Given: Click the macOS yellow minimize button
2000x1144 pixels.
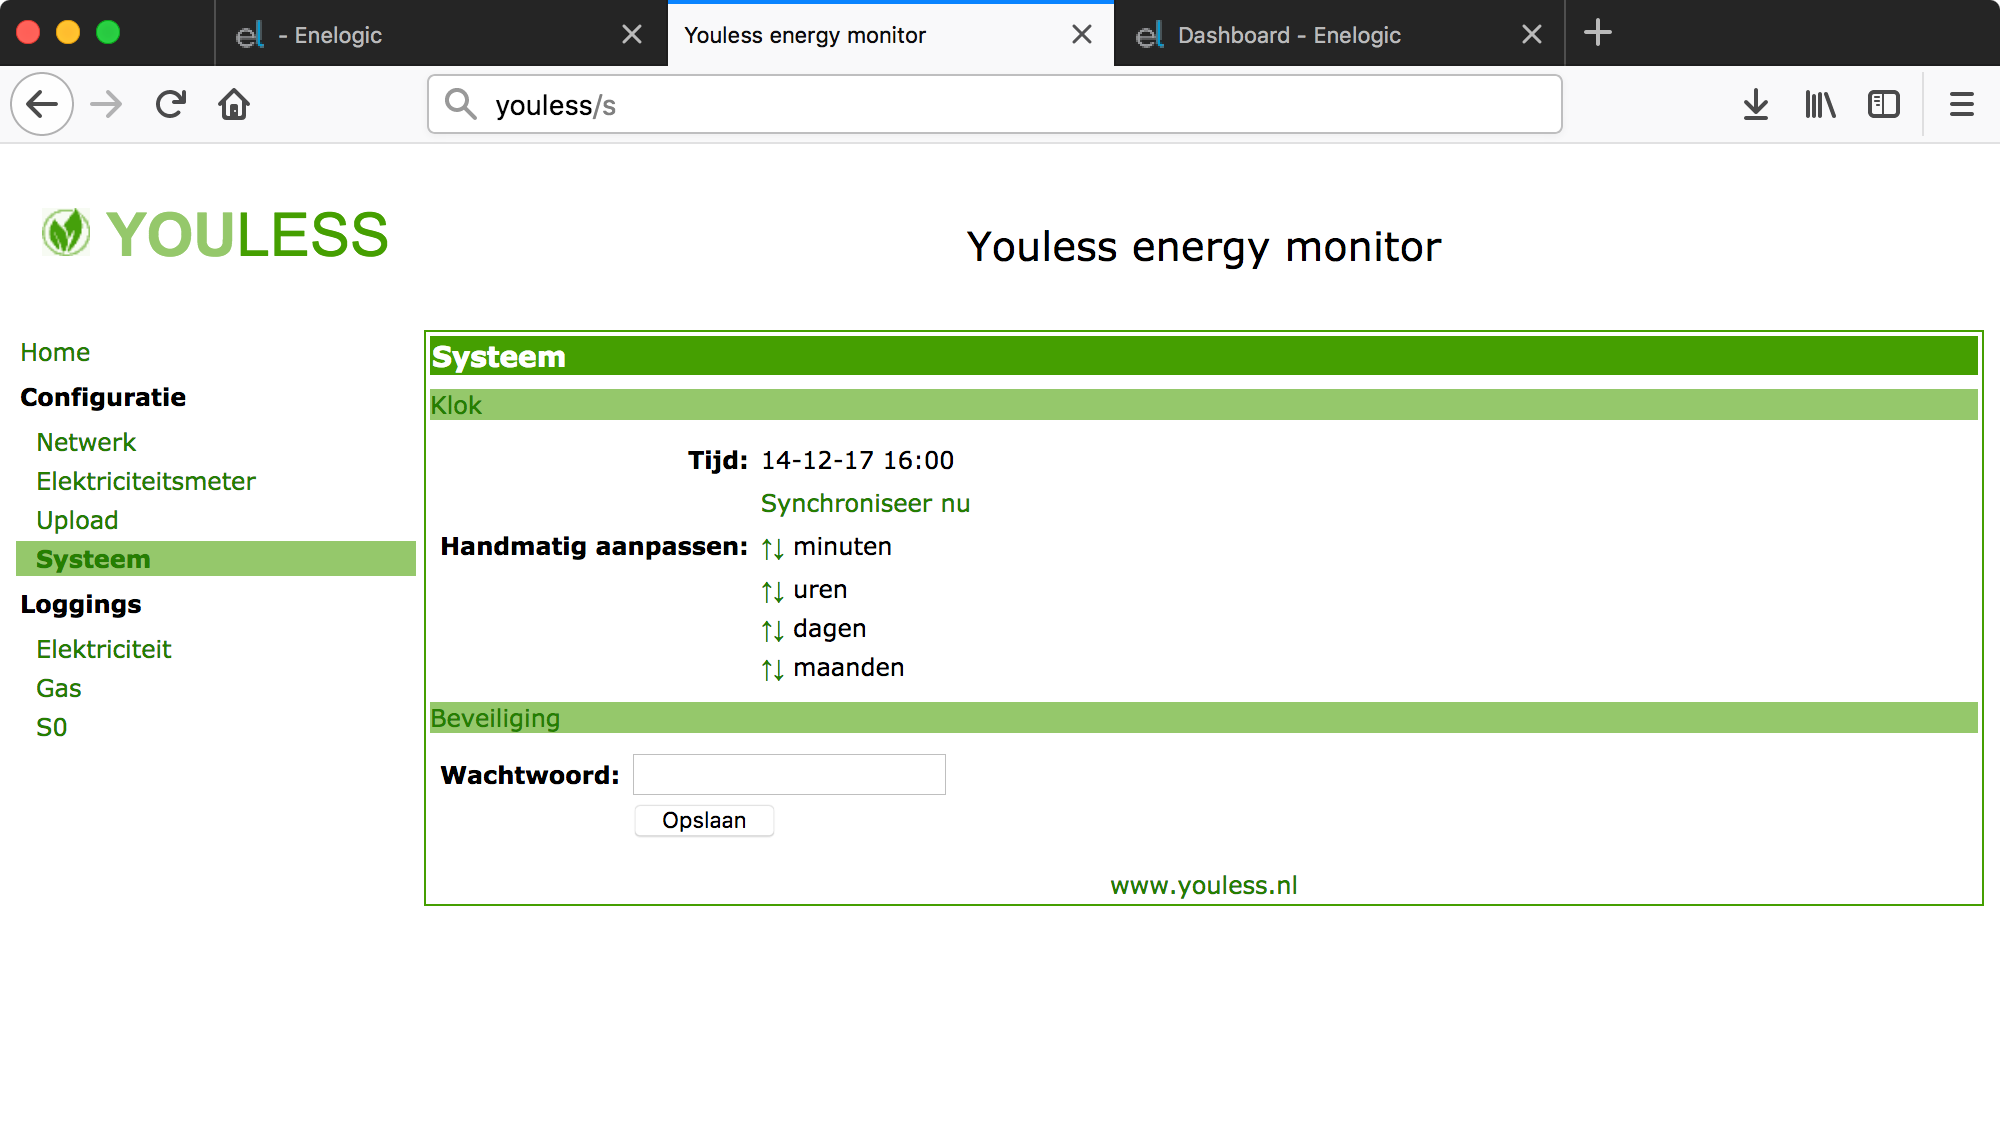Looking at the screenshot, I should coord(68,33).
